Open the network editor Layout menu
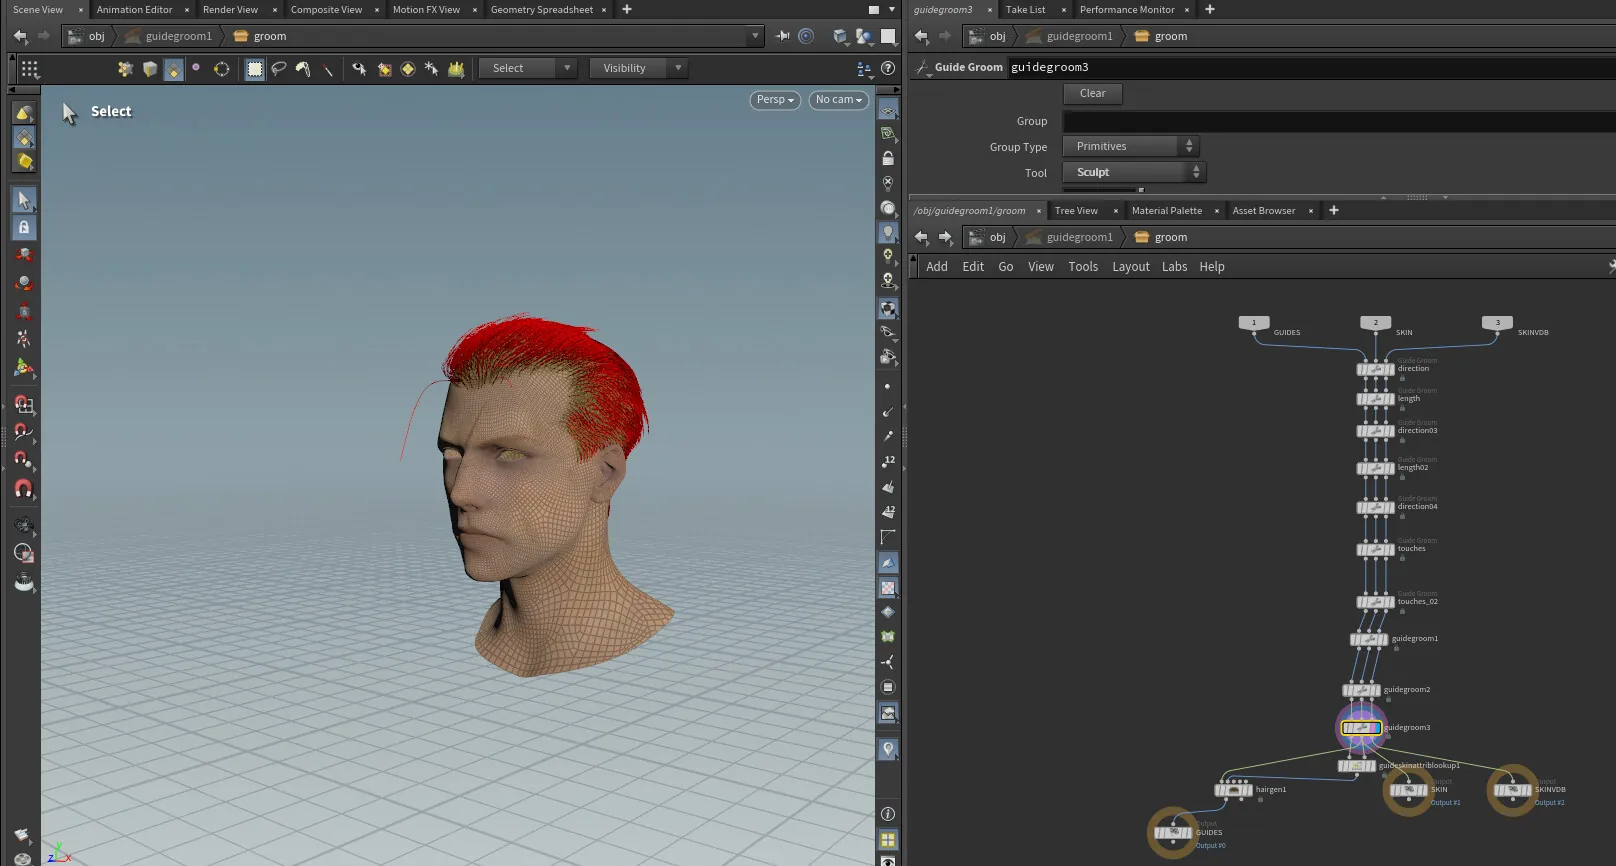1616x866 pixels. (1131, 267)
